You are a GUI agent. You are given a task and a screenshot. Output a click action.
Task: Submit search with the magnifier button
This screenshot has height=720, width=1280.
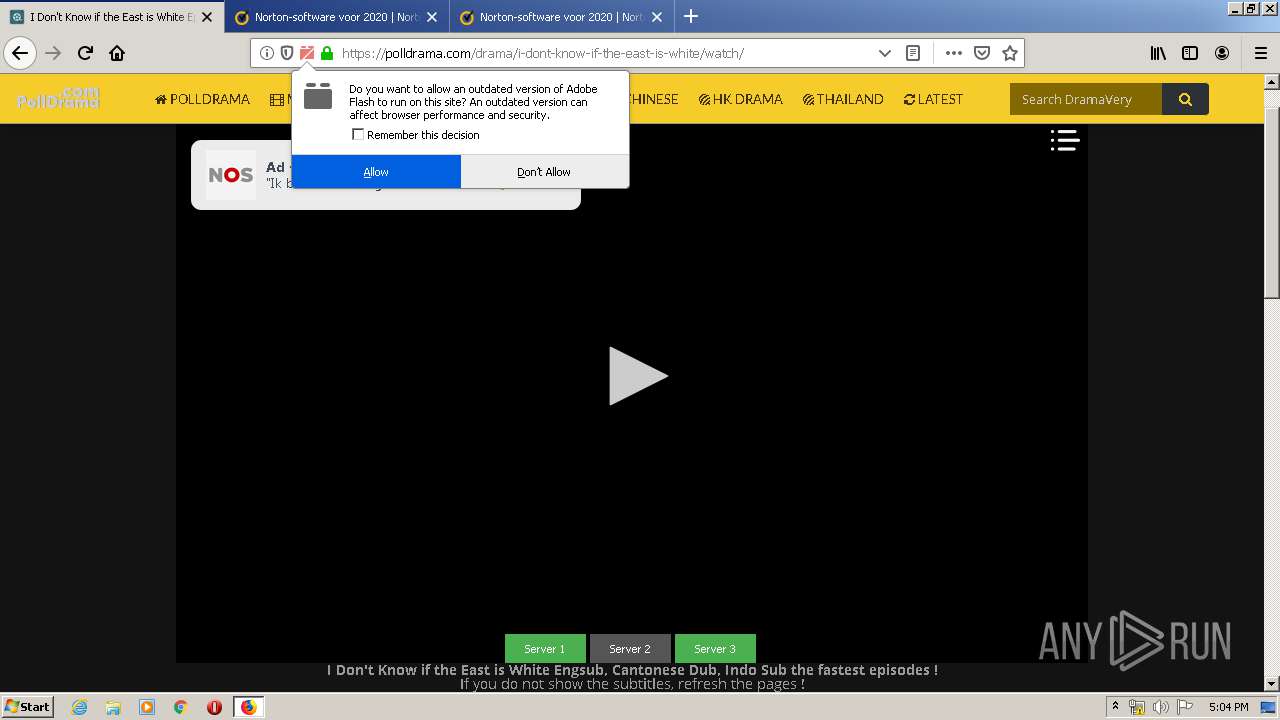click(1185, 99)
